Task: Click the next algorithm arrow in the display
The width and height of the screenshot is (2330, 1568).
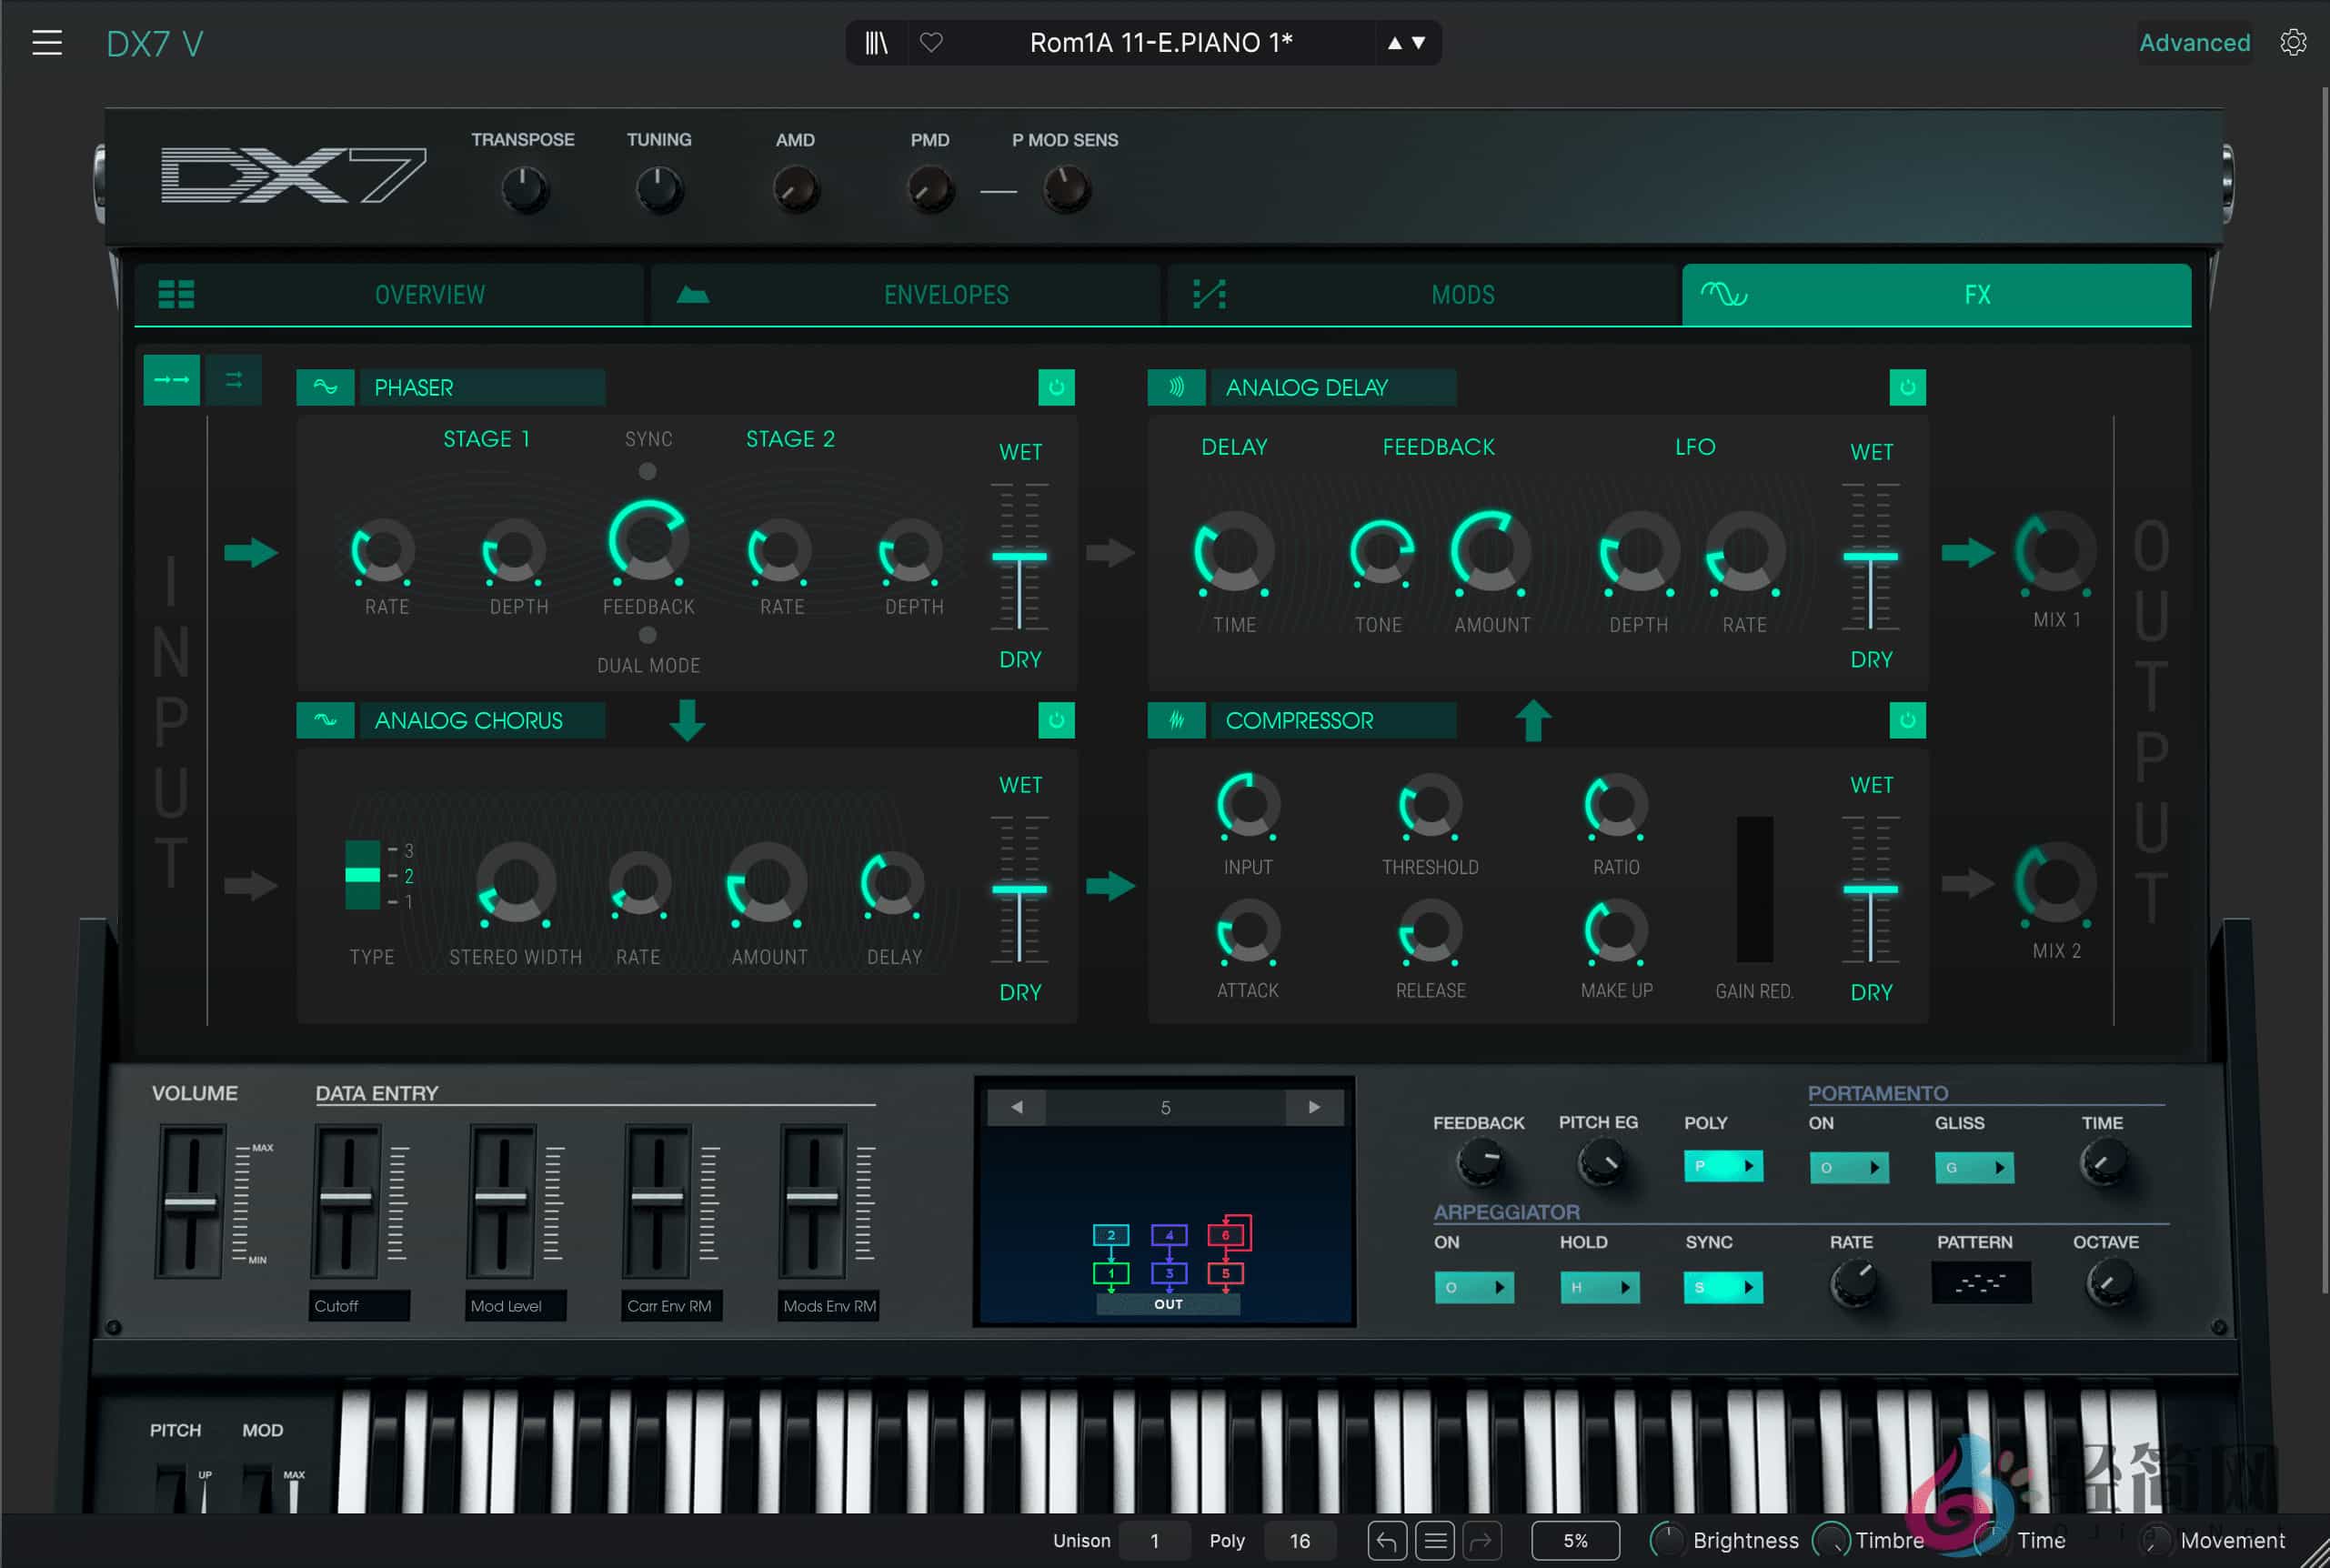Action: pyautogui.click(x=1314, y=1107)
